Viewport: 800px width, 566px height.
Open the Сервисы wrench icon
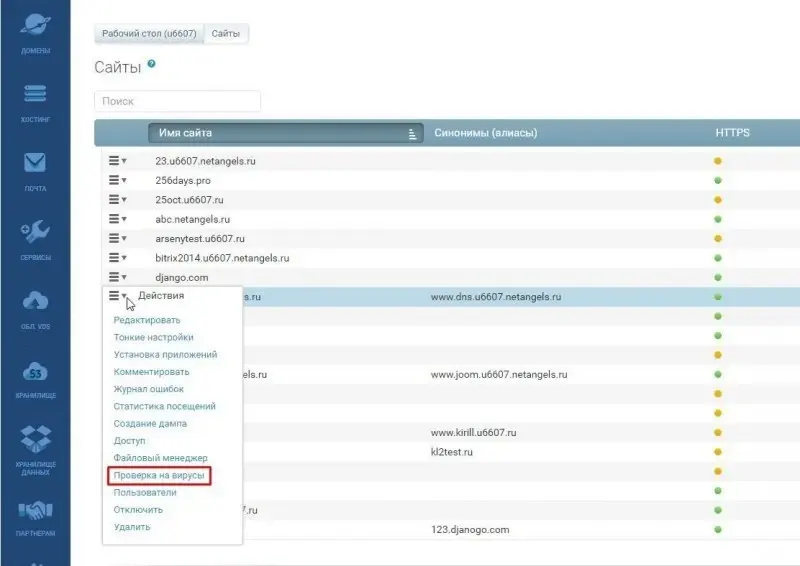[x=35, y=231]
